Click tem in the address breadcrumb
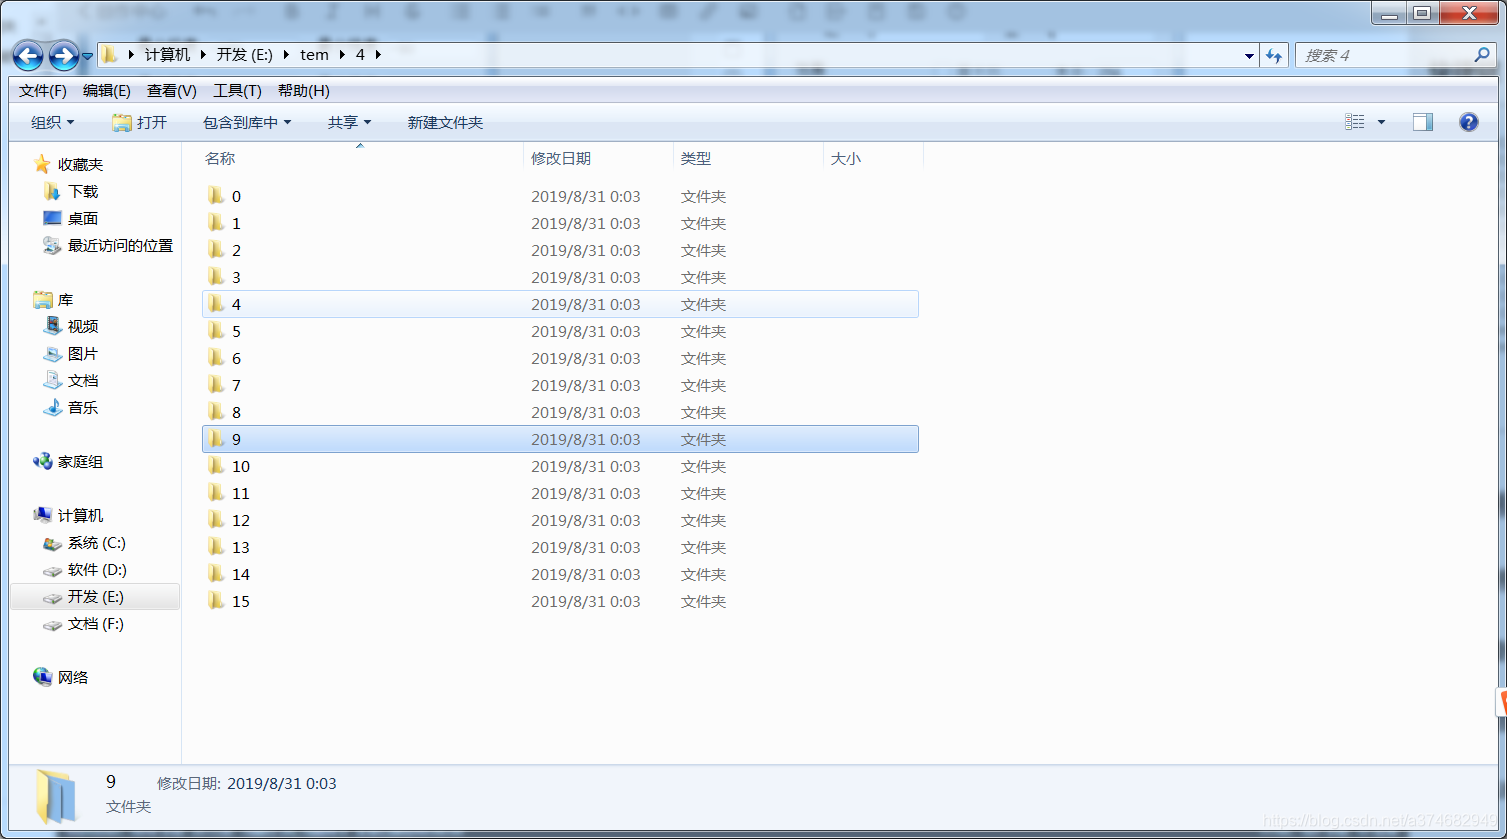The height and width of the screenshot is (839, 1507). [x=314, y=55]
